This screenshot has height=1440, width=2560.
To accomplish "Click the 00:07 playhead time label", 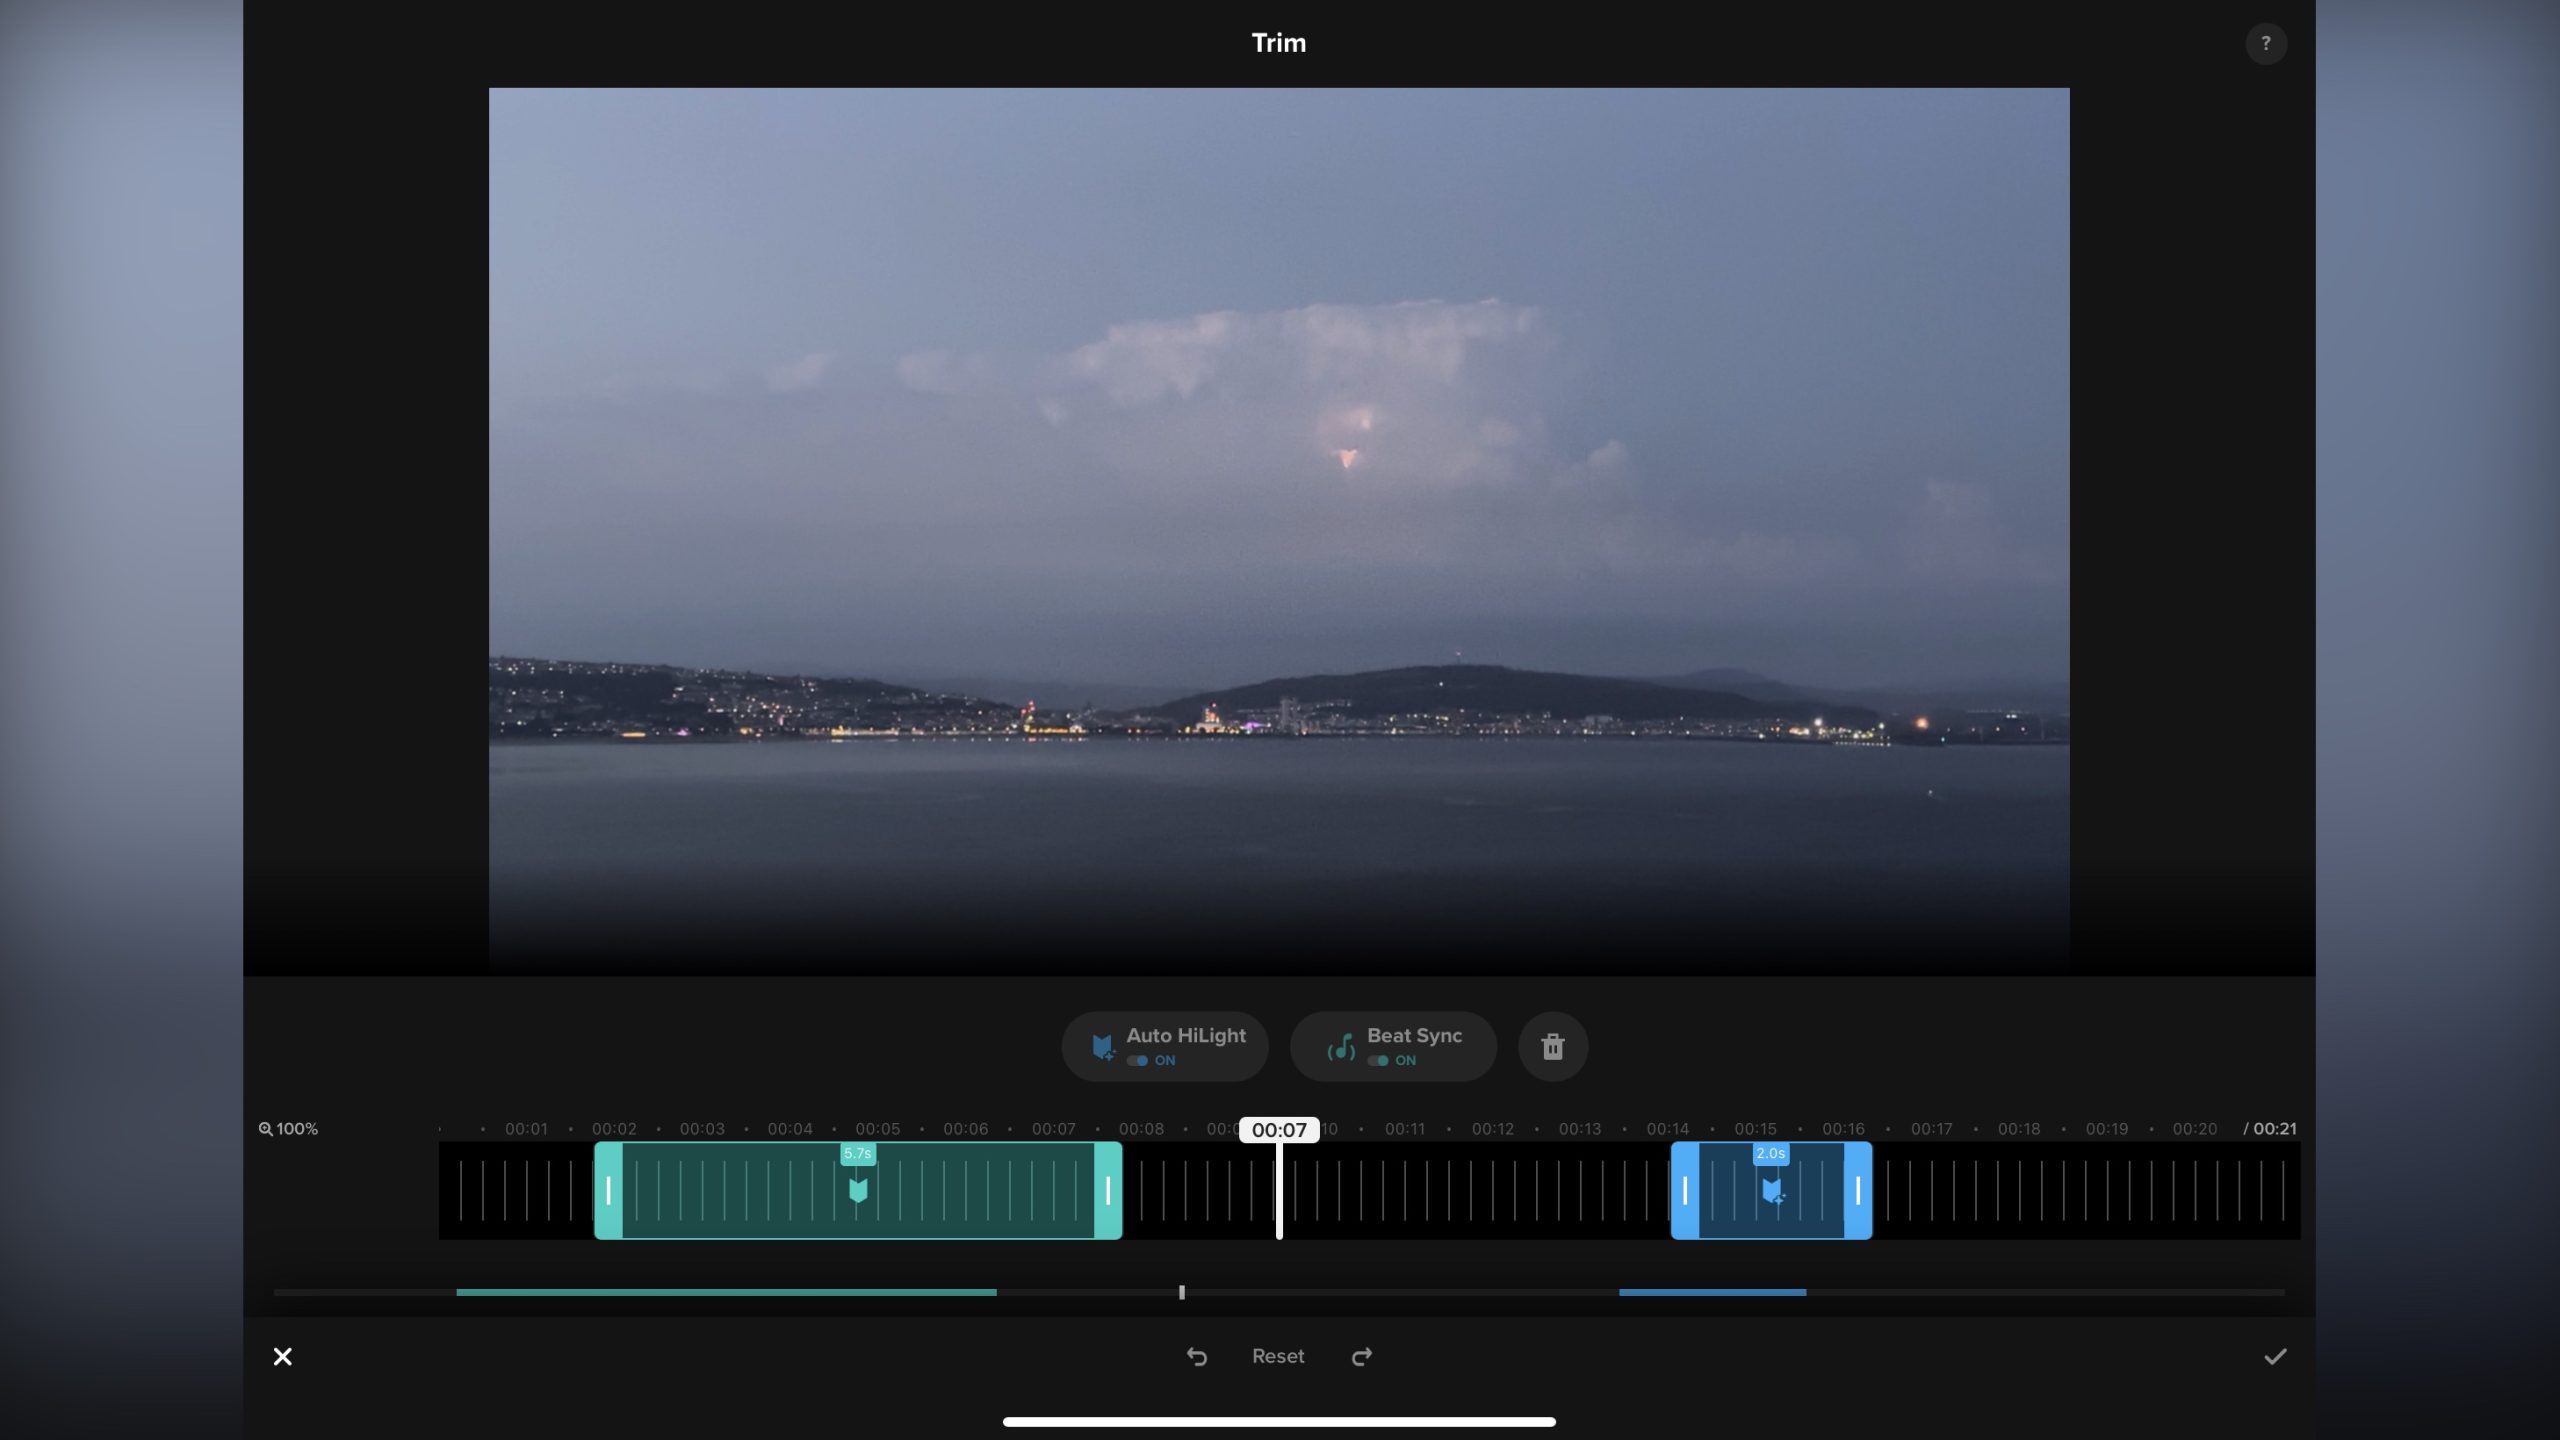I will point(1279,1130).
